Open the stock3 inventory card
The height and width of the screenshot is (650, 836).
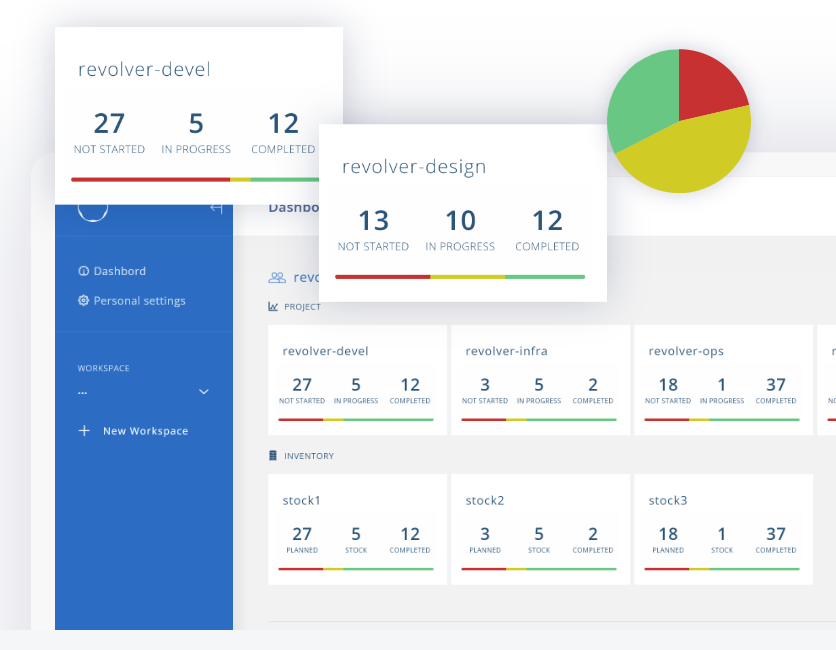[723, 529]
